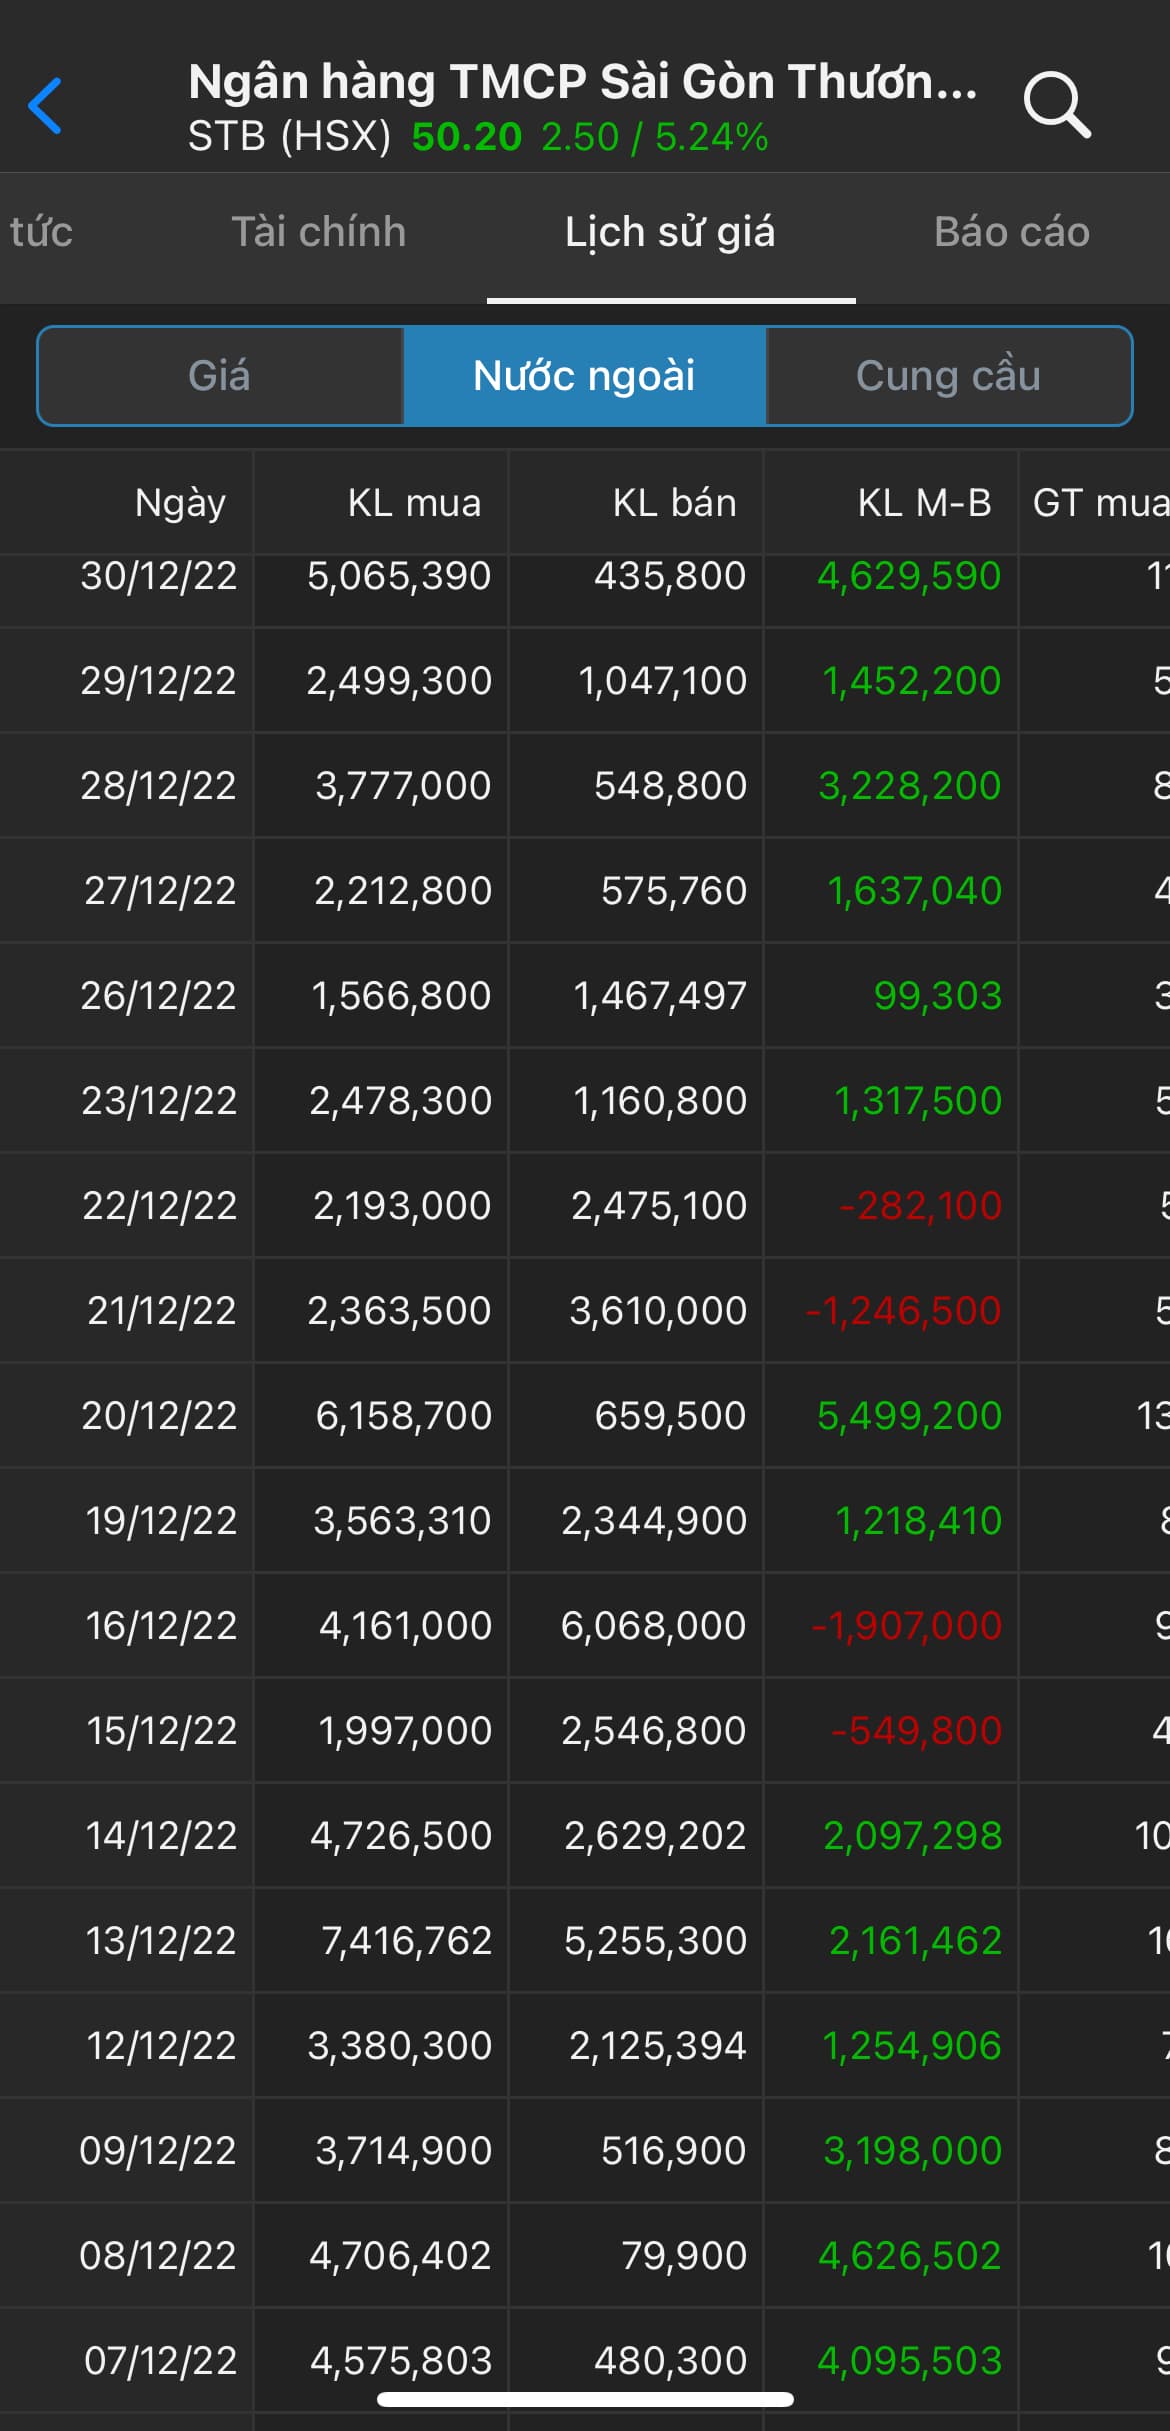Screen dimensions: 1170x2431
Task: Tap the KL mua column header
Action: [x=414, y=503]
